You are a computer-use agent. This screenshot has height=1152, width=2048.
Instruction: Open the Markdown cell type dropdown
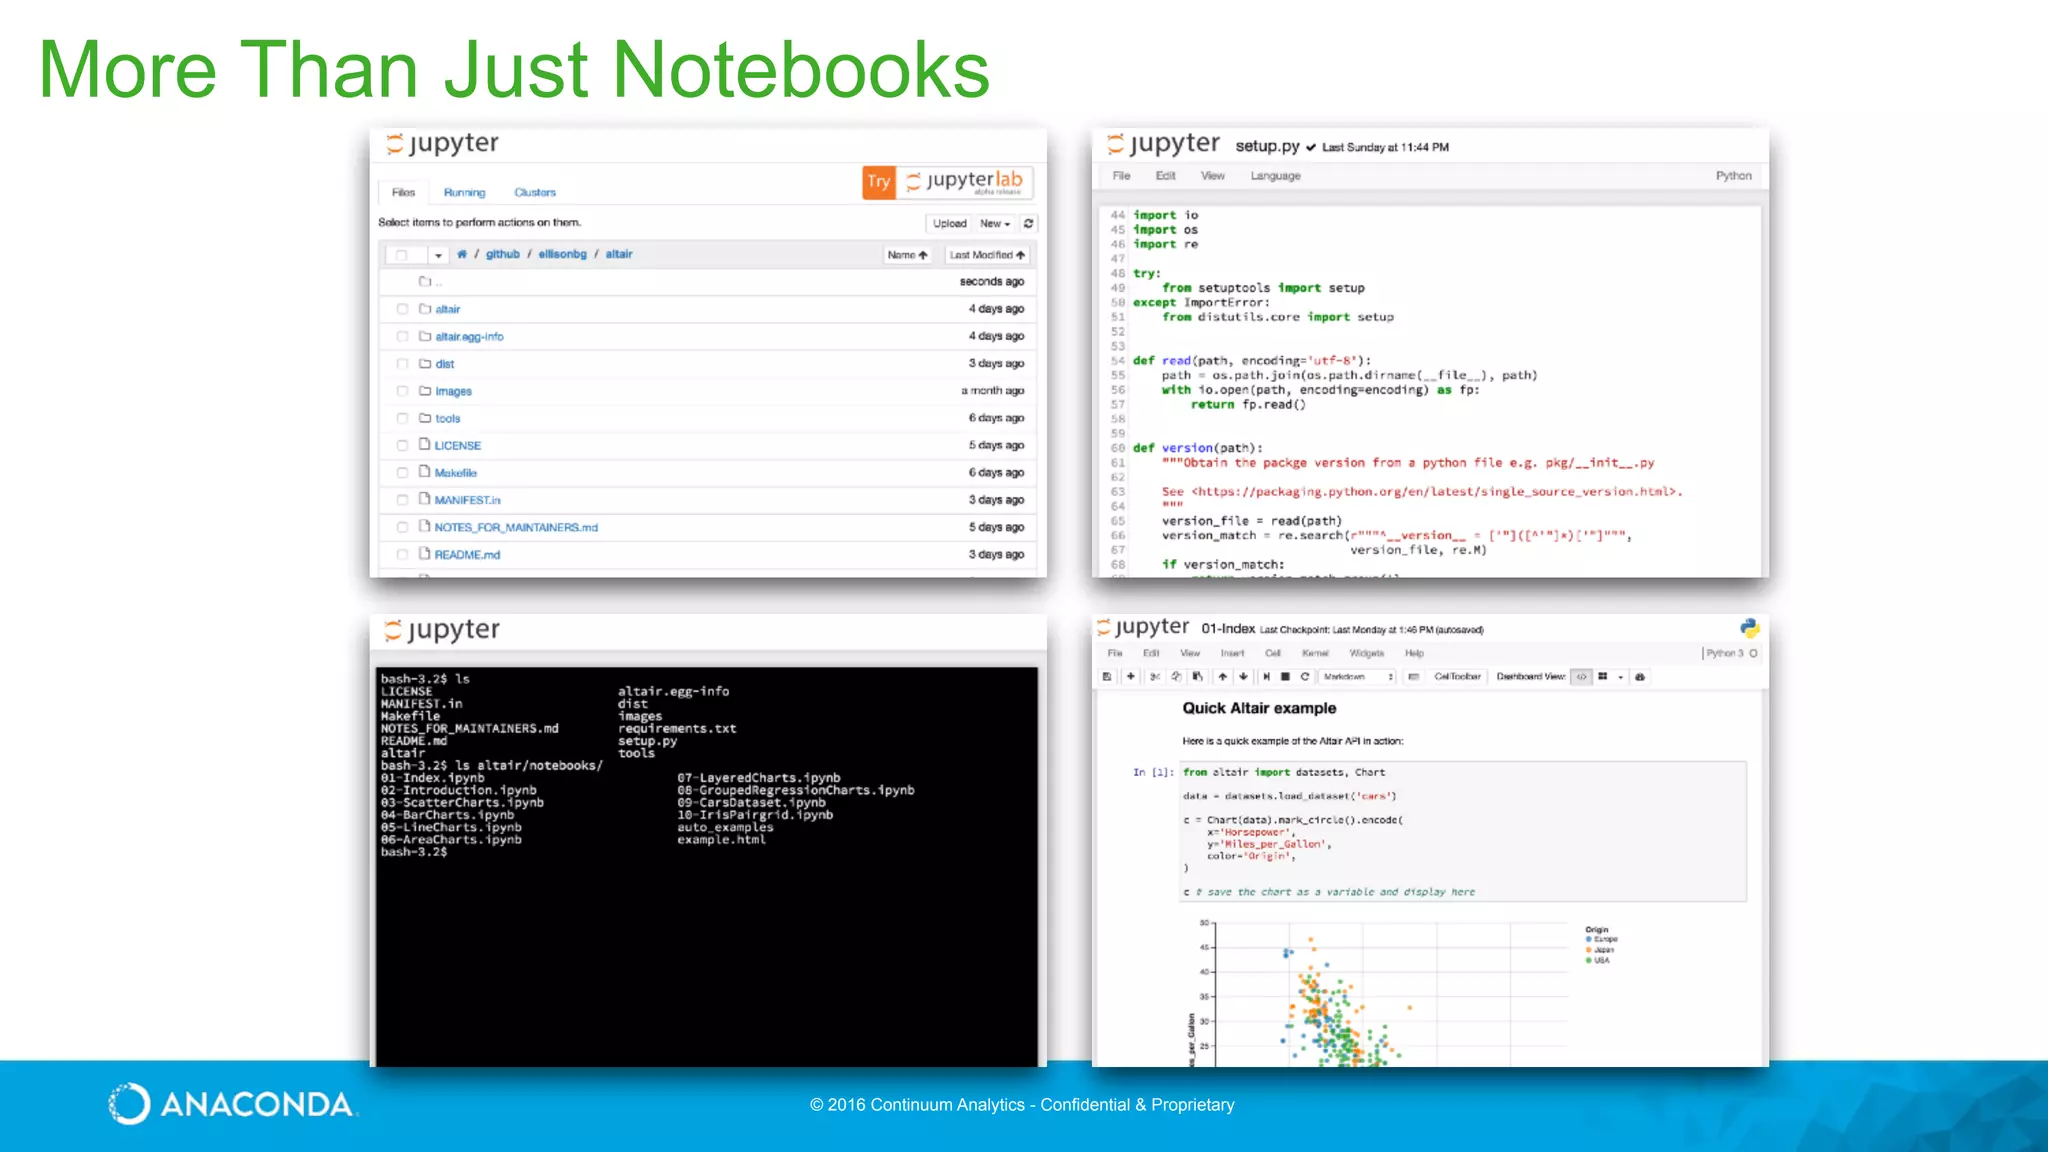[1357, 677]
